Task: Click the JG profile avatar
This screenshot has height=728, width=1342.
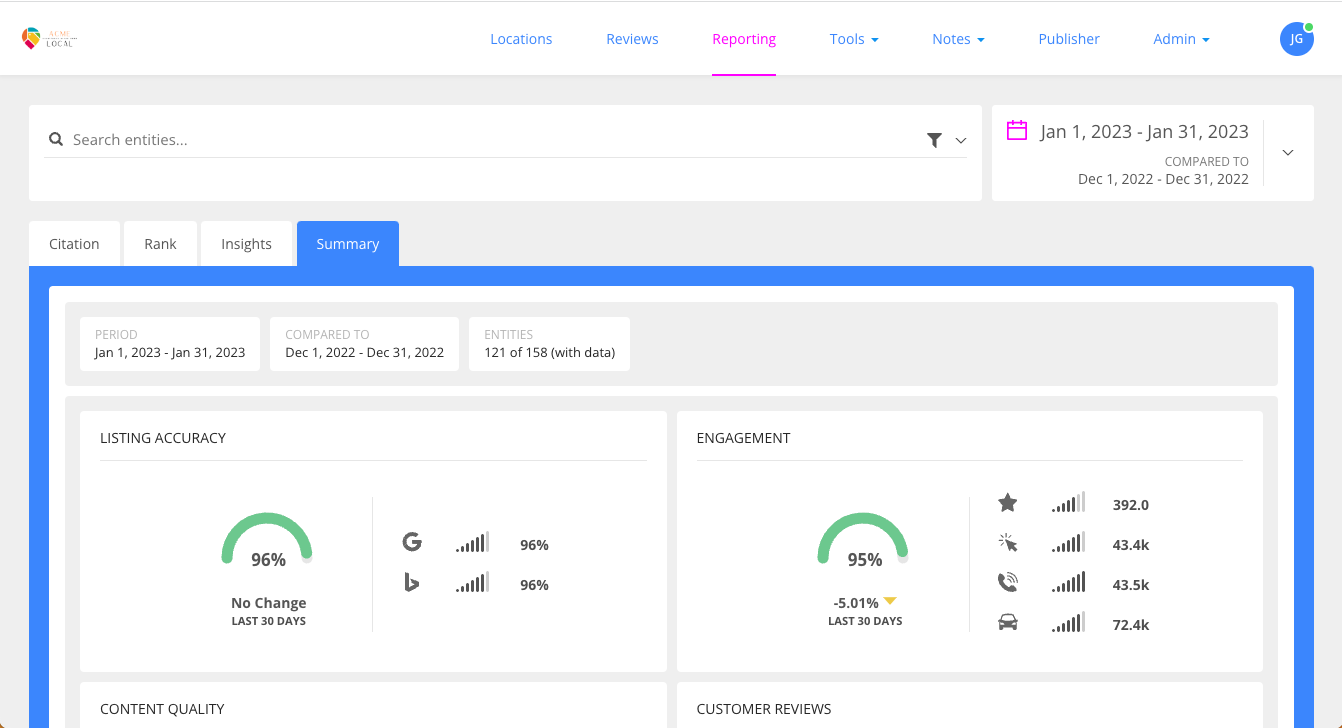Action: pos(1297,38)
